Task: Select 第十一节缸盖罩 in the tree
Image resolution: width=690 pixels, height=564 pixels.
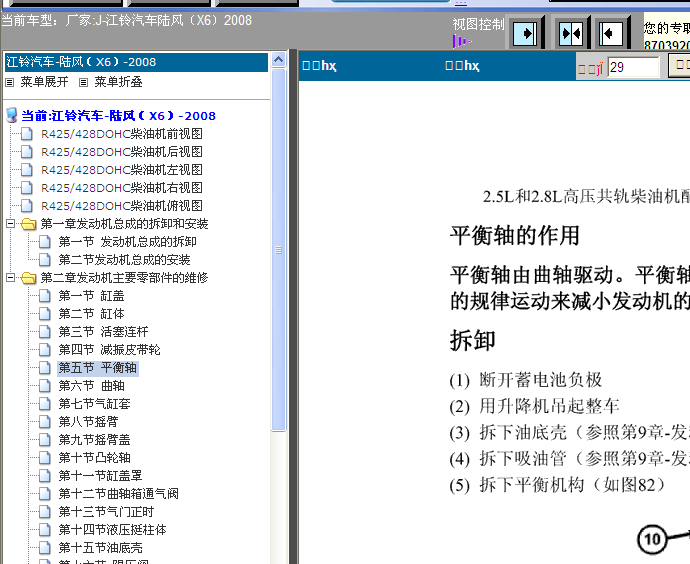Action: pos(100,476)
